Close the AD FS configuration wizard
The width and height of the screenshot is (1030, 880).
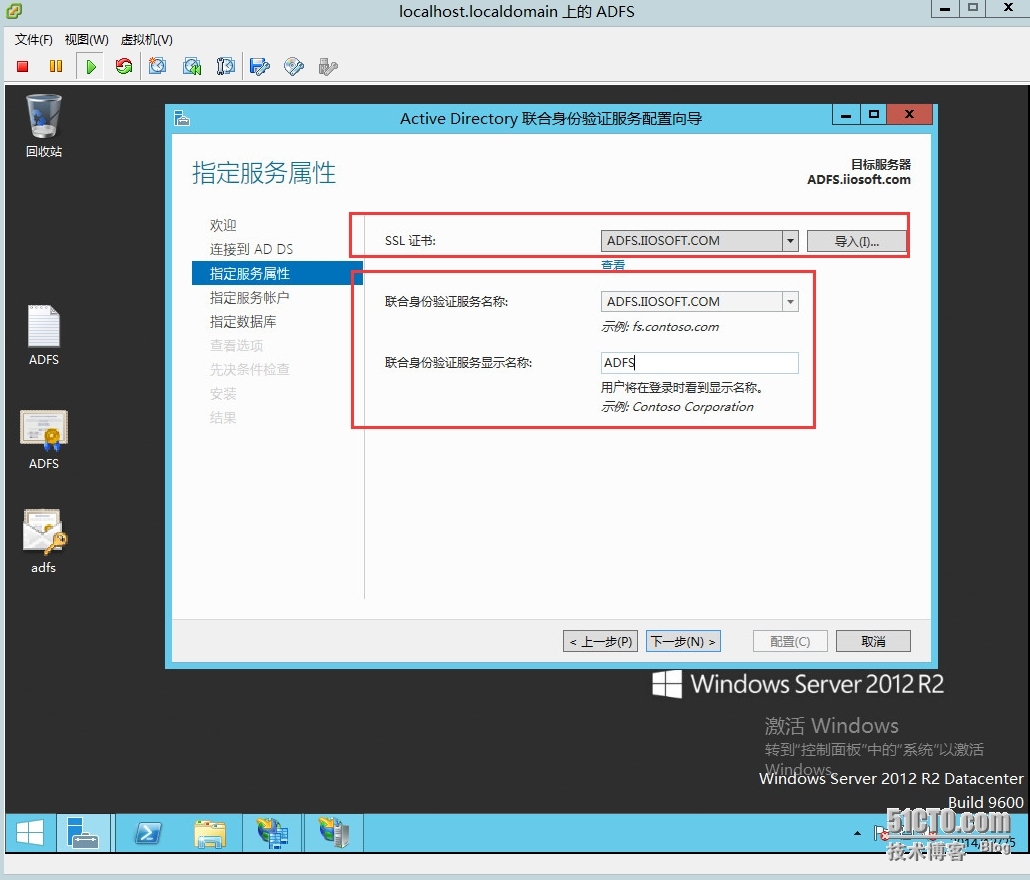909,115
